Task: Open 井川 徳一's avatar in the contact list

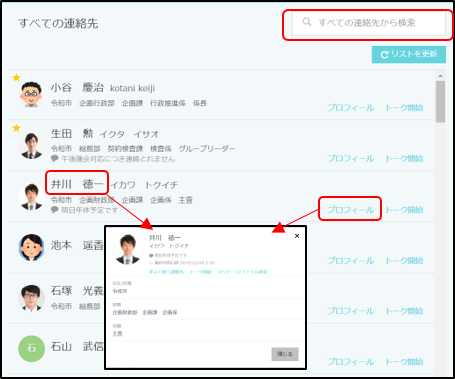Action: coord(31,196)
